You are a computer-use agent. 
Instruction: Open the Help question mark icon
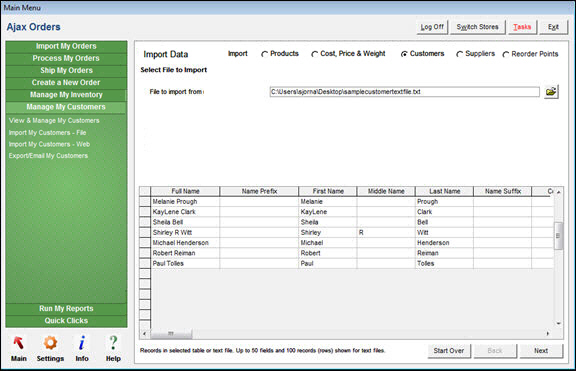[x=113, y=343]
